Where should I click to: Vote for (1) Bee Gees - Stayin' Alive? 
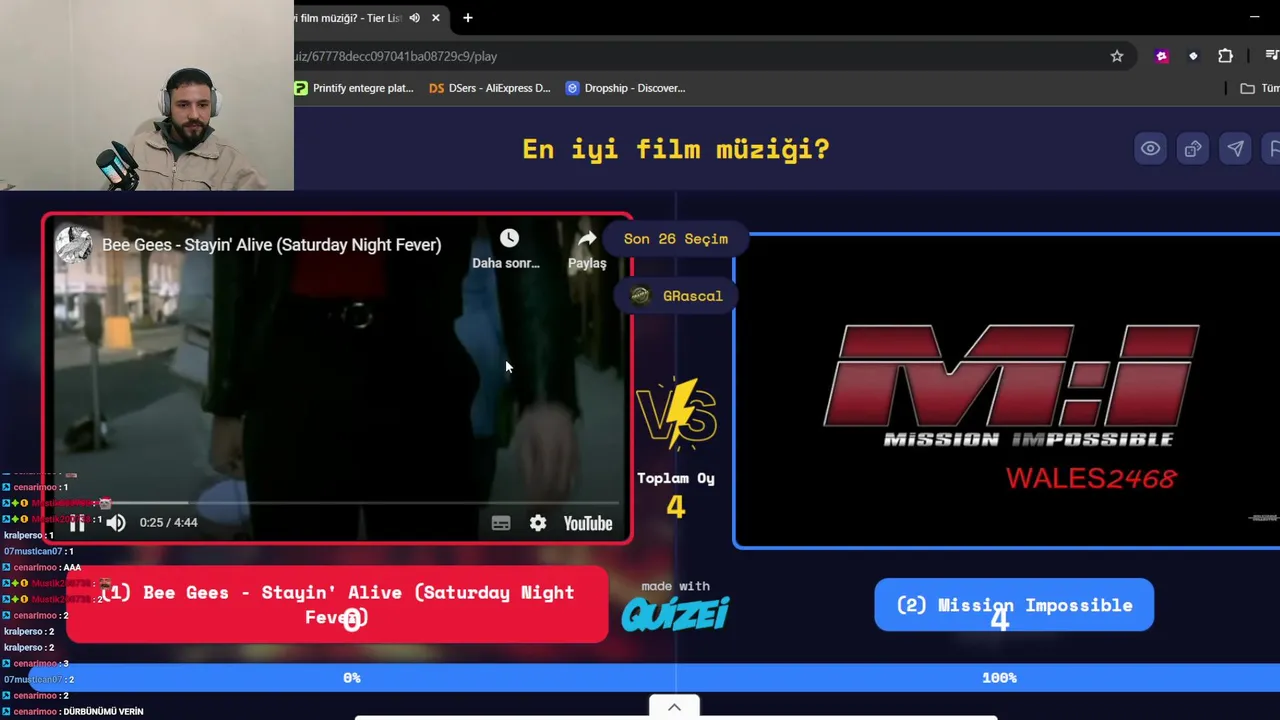coord(337,605)
